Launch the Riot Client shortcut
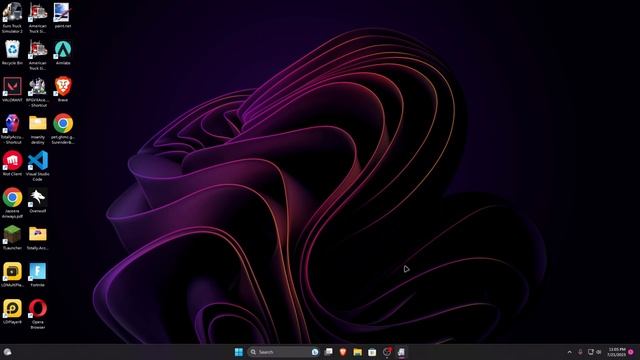Viewport: 640px width, 360px height. pos(12,163)
